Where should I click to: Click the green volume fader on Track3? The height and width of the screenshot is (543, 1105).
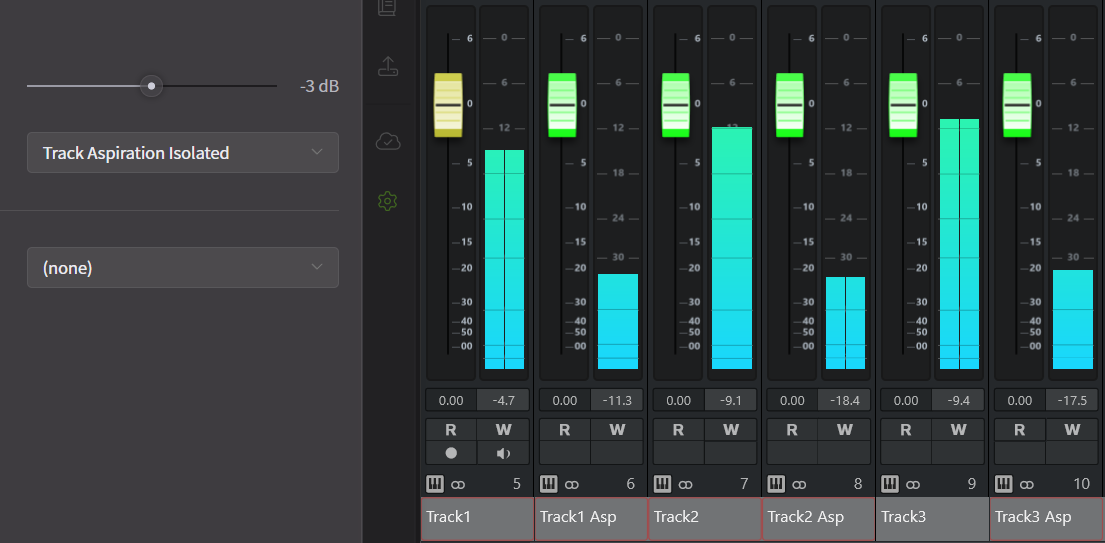[x=903, y=105]
